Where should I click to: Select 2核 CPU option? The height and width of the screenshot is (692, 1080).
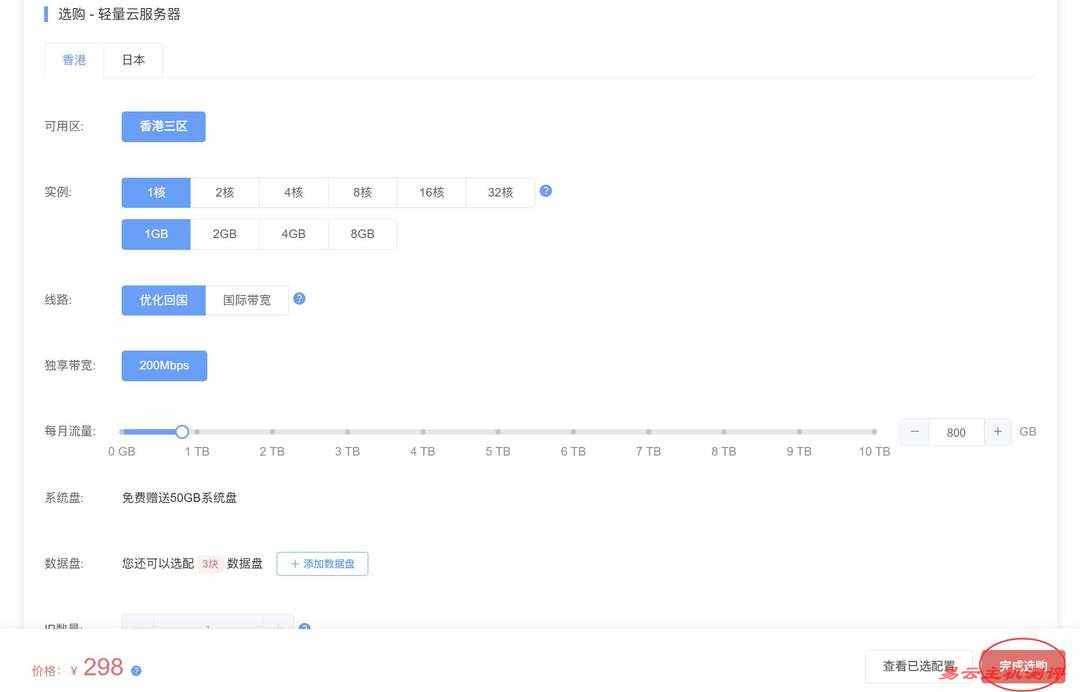(224, 192)
